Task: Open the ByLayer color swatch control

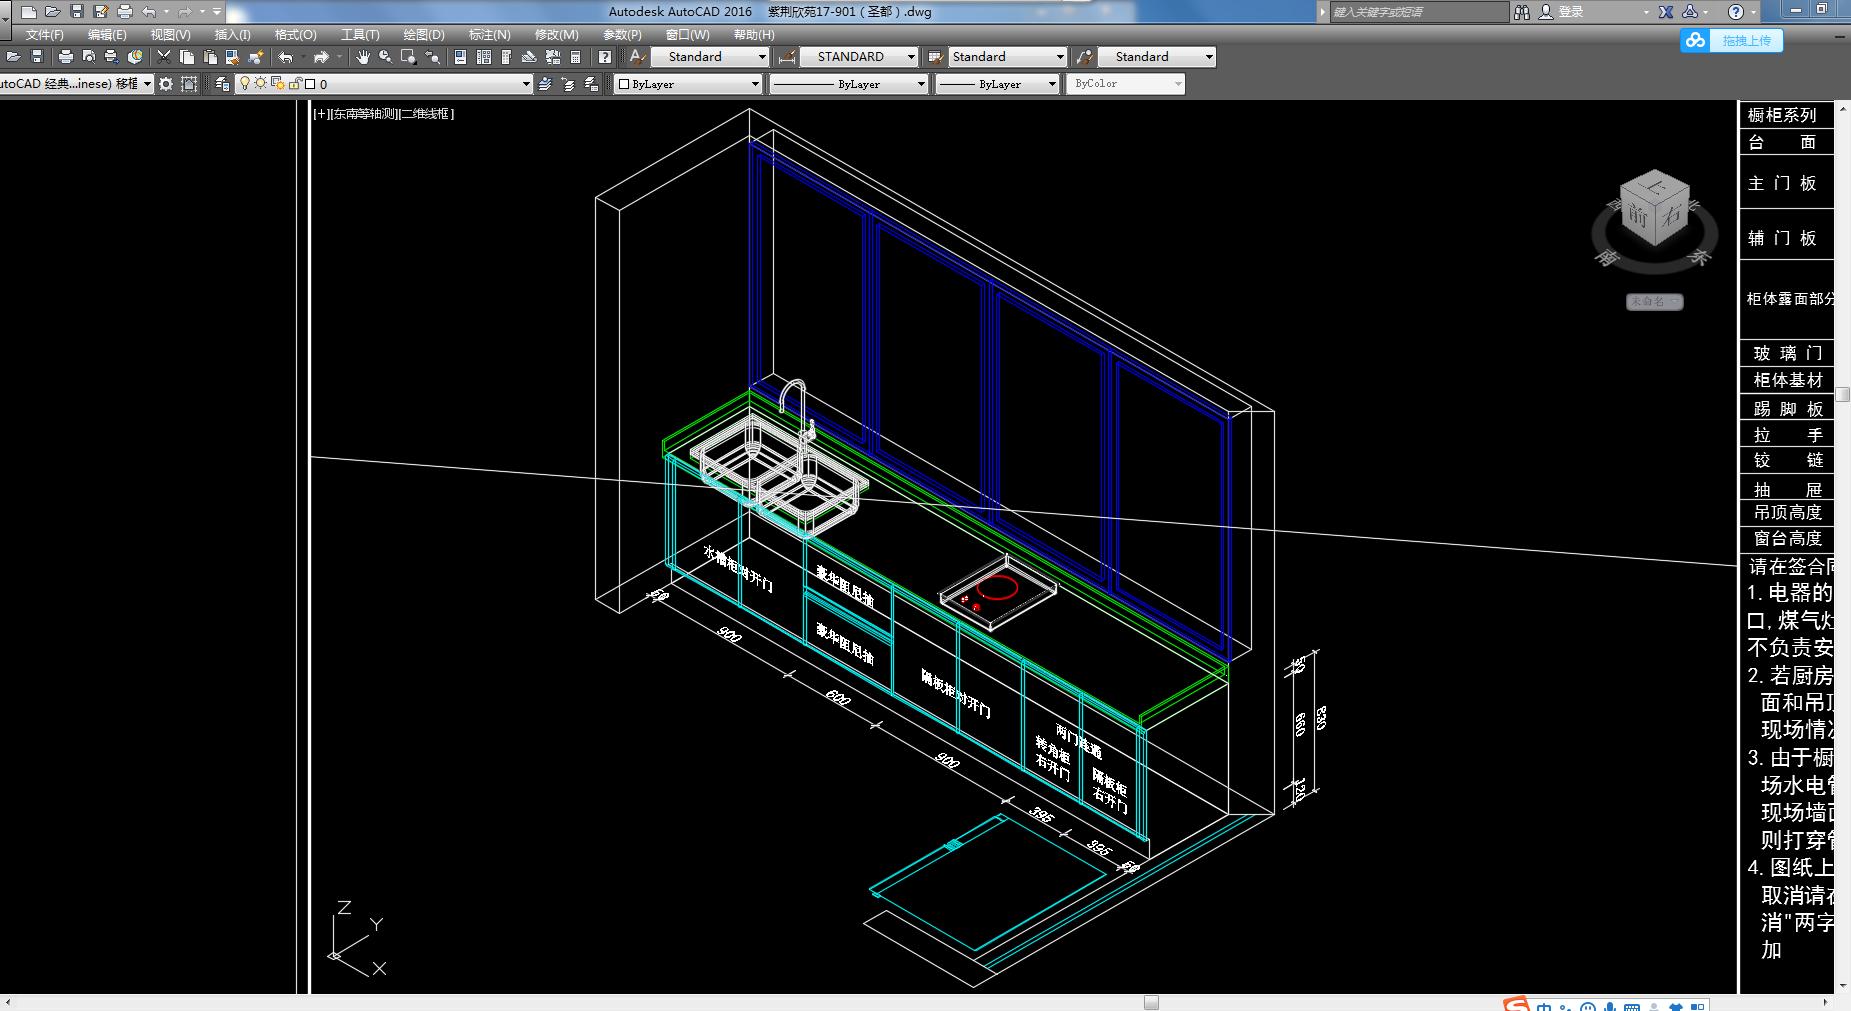Action: (688, 84)
